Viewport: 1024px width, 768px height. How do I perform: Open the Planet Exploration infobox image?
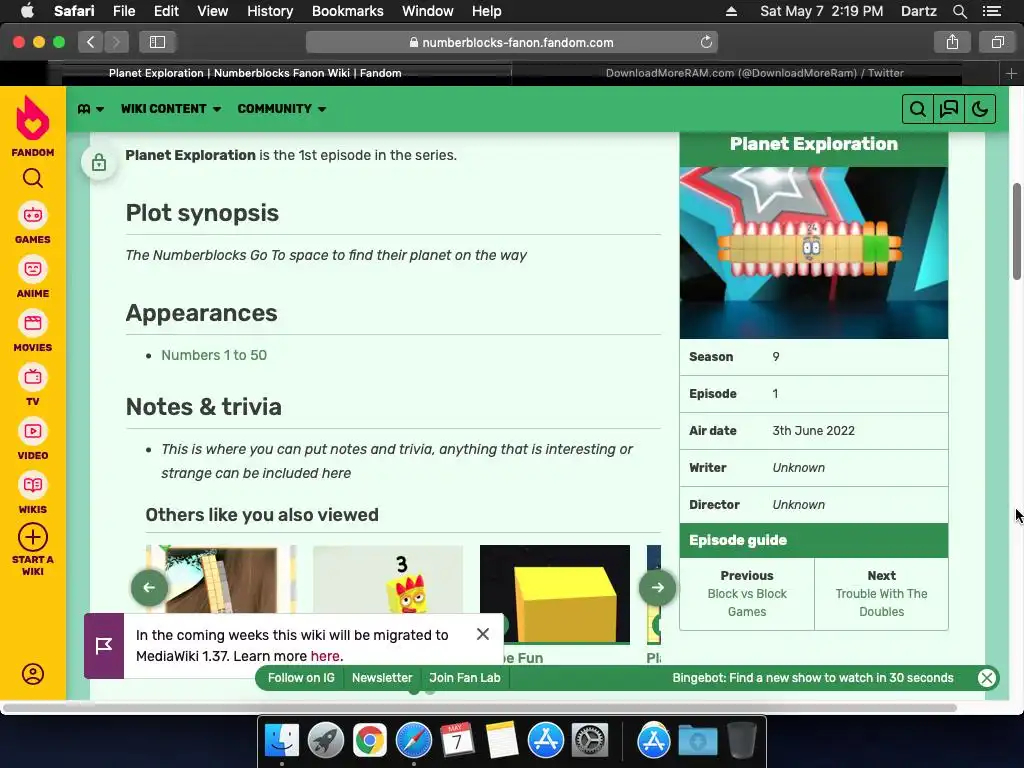click(814, 253)
